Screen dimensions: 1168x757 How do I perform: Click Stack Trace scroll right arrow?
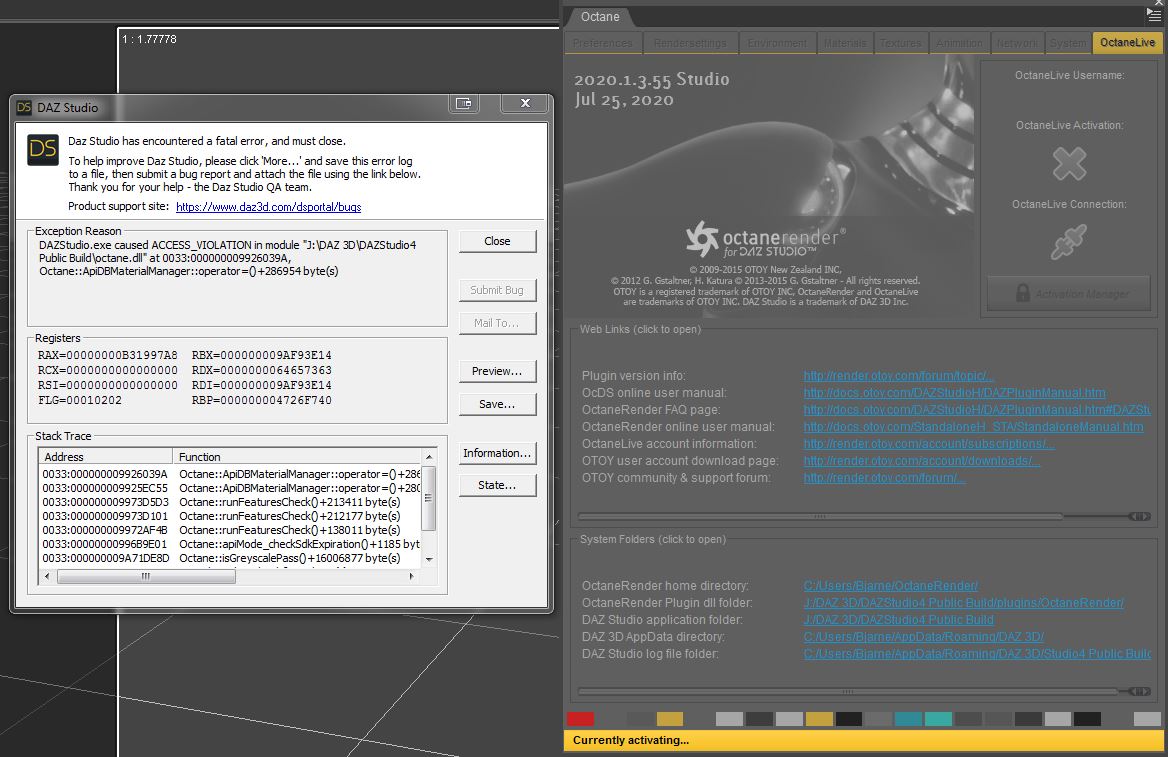(x=411, y=576)
